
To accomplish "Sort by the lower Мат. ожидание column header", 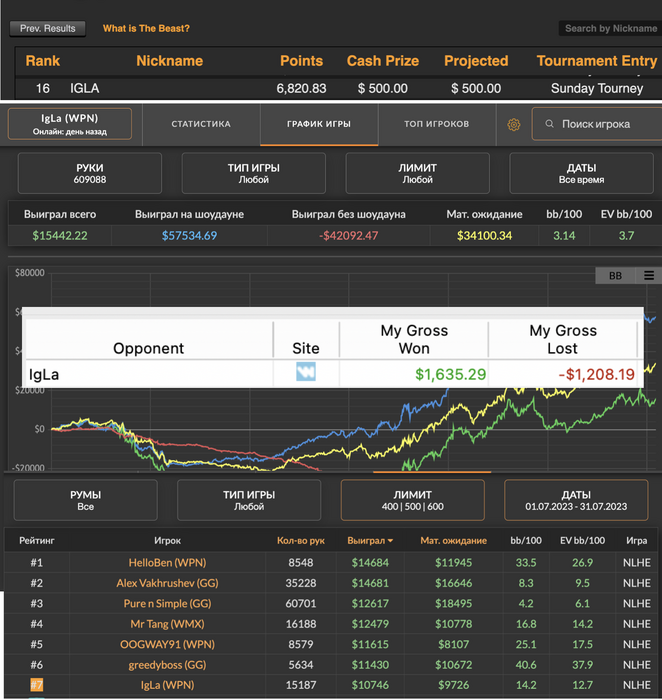I will click(453, 541).
